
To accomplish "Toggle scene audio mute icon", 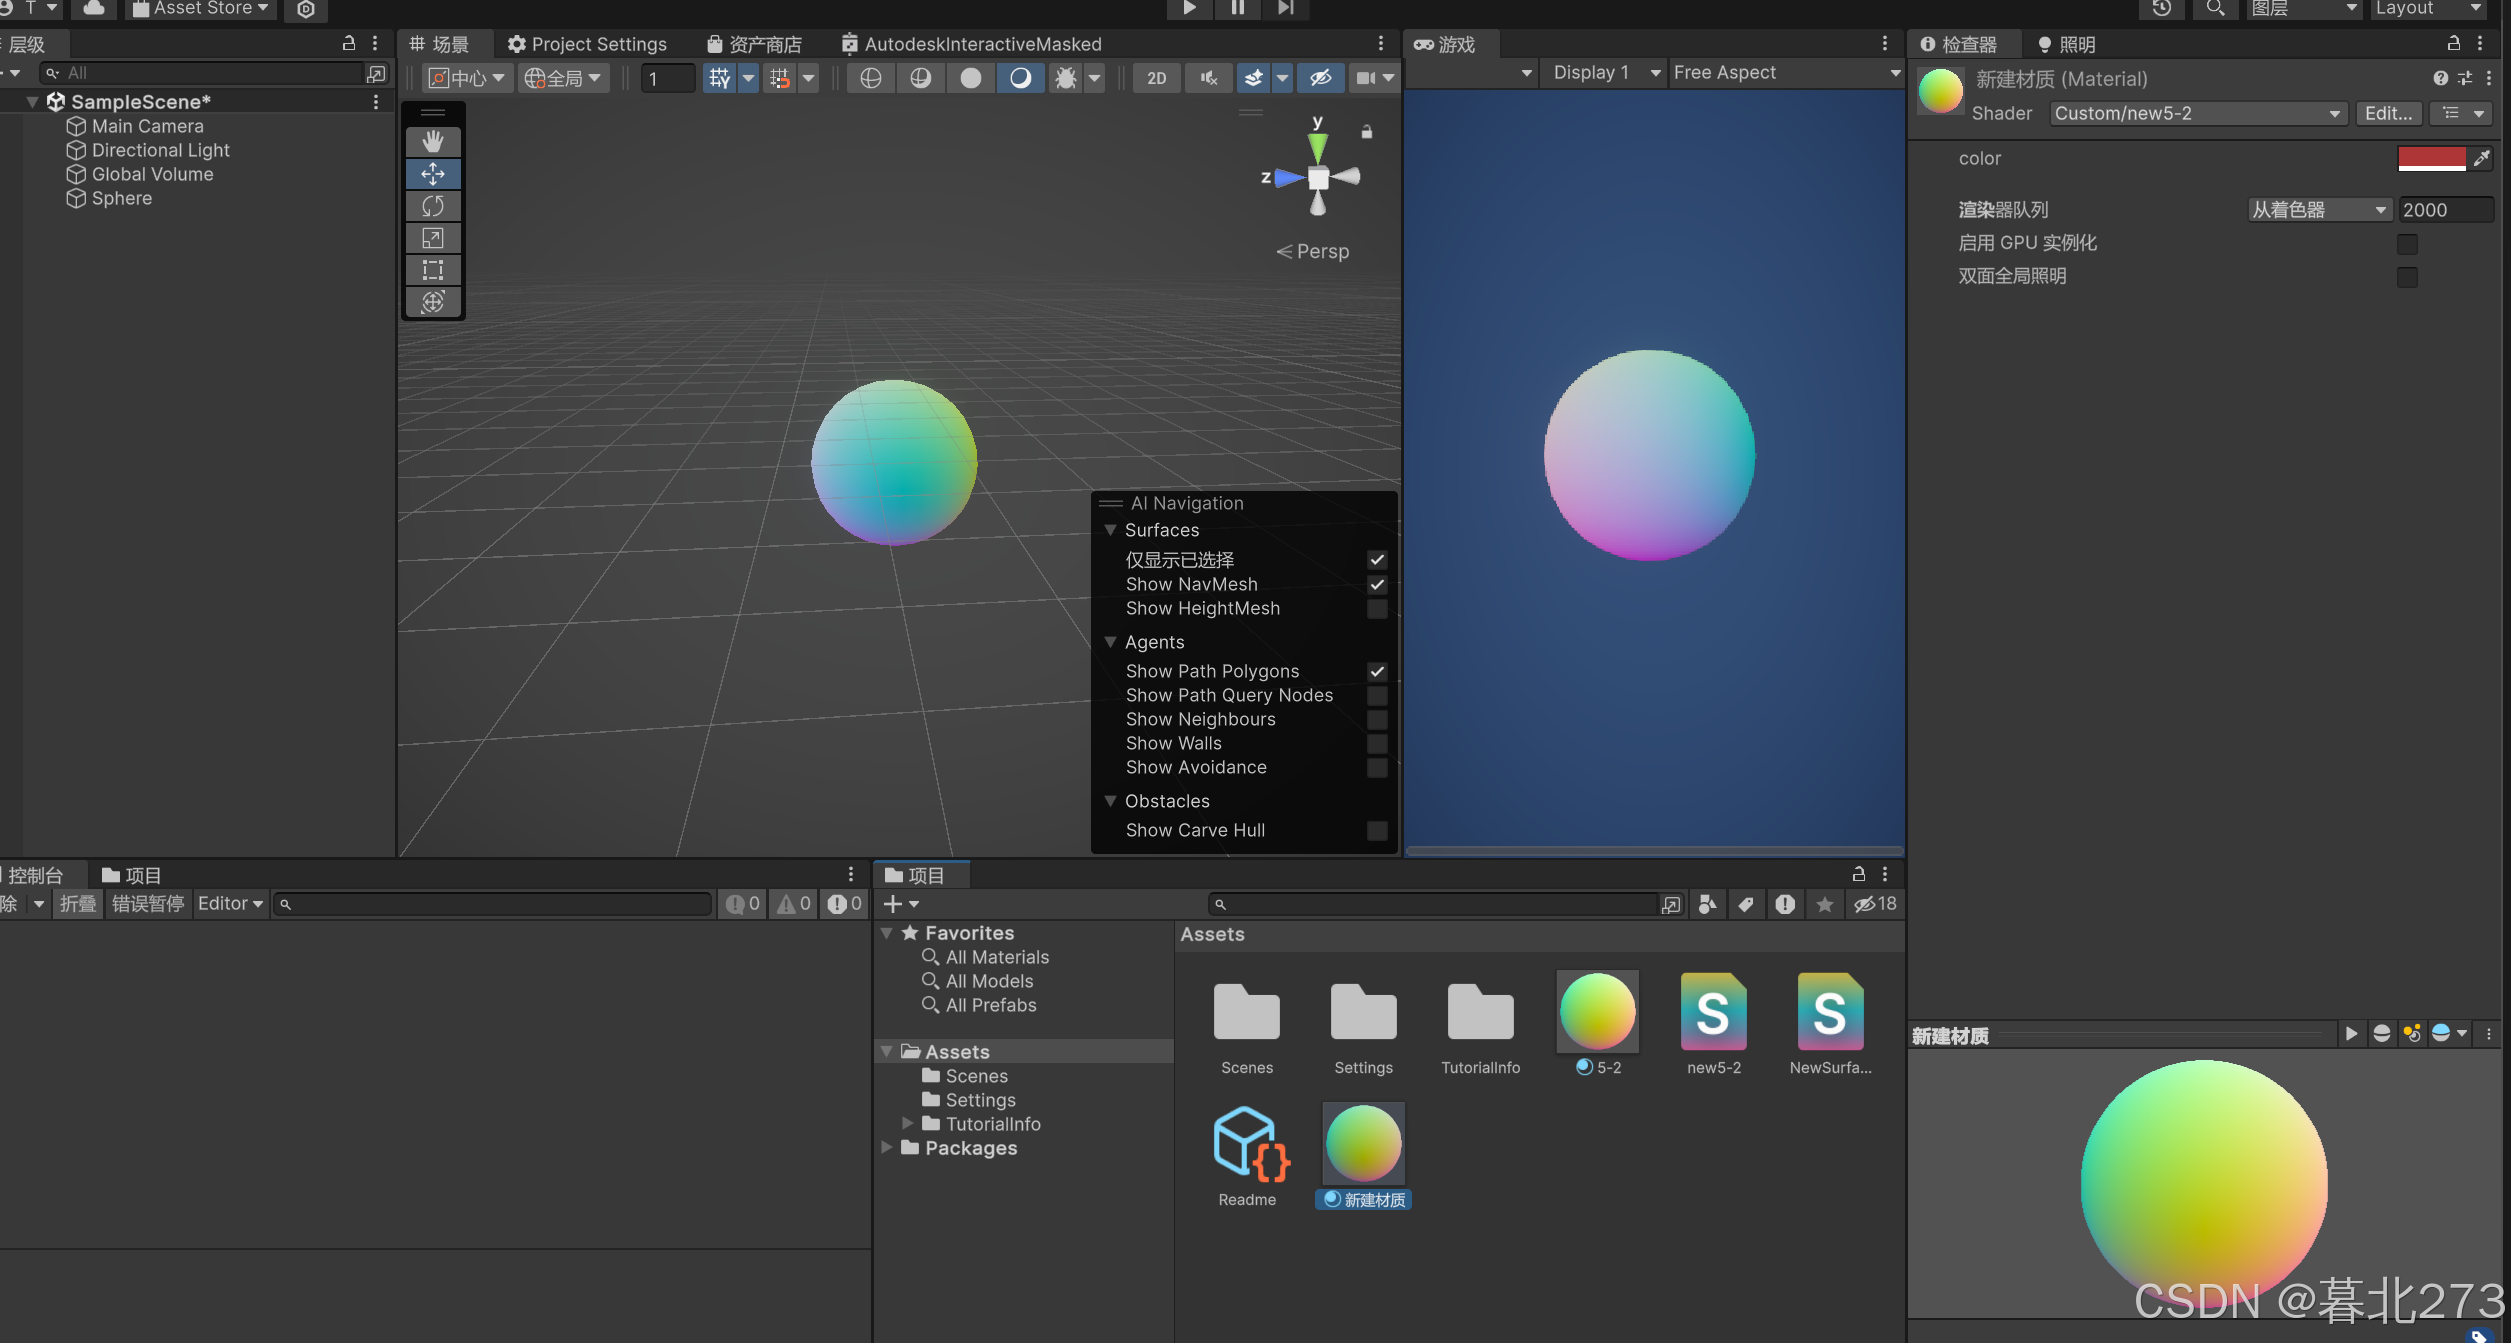I will pyautogui.click(x=1209, y=78).
